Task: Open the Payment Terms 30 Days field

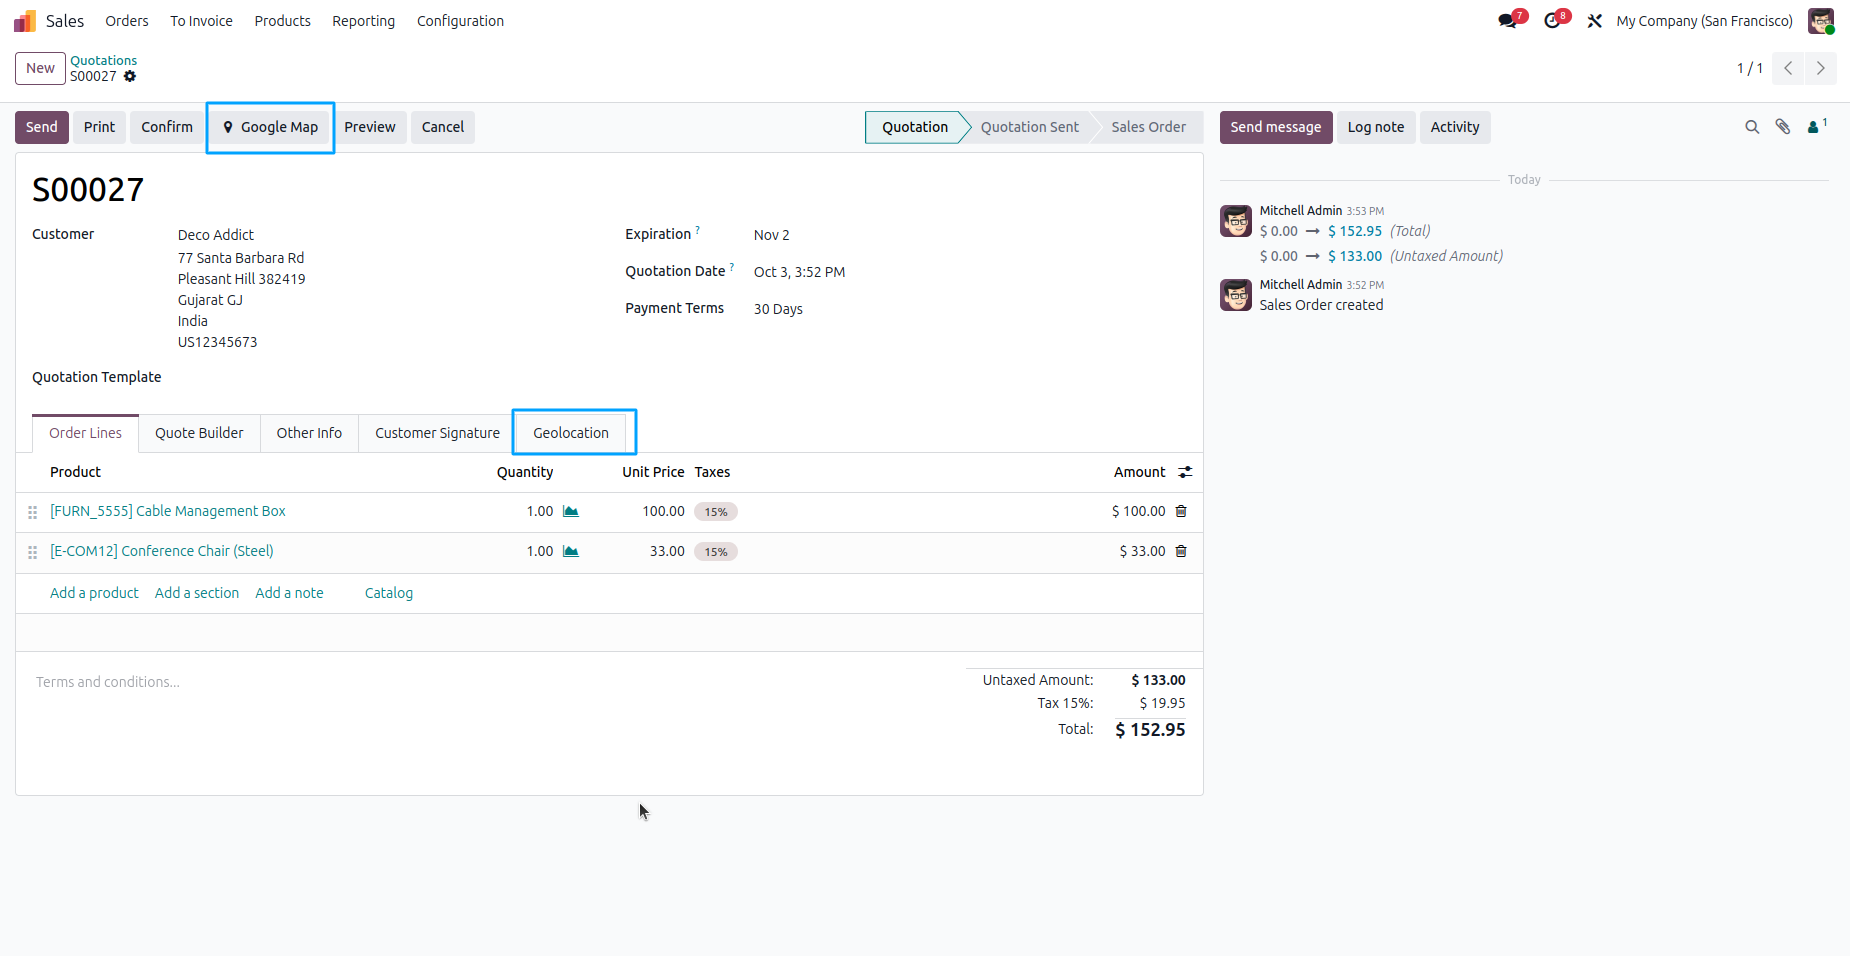Action: point(778,309)
